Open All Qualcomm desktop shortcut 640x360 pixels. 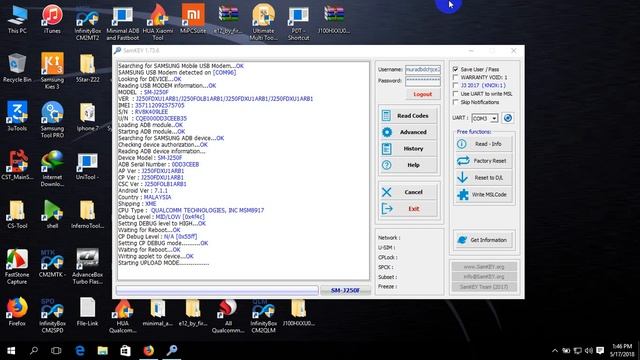coord(228,315)
